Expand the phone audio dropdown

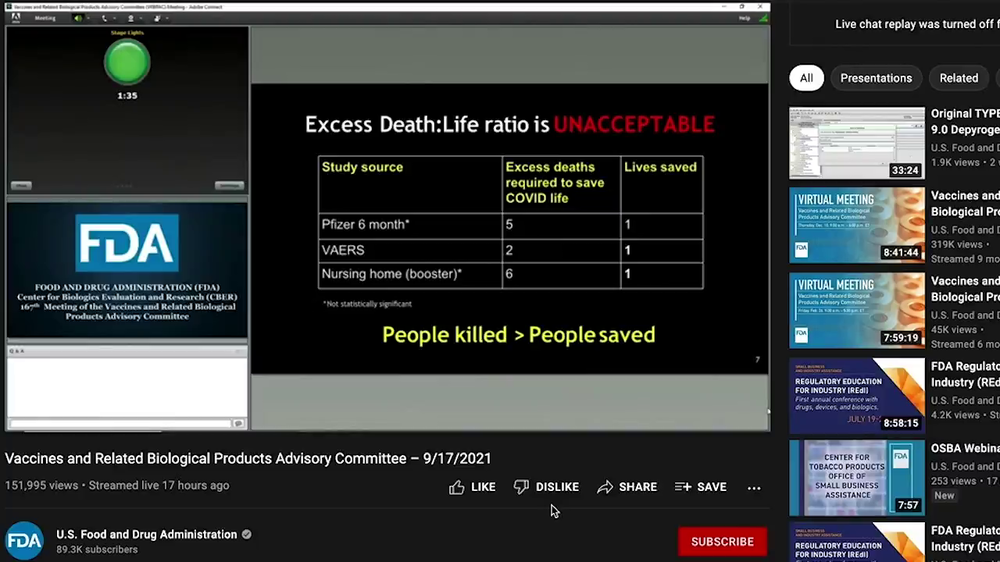[113, 18]
